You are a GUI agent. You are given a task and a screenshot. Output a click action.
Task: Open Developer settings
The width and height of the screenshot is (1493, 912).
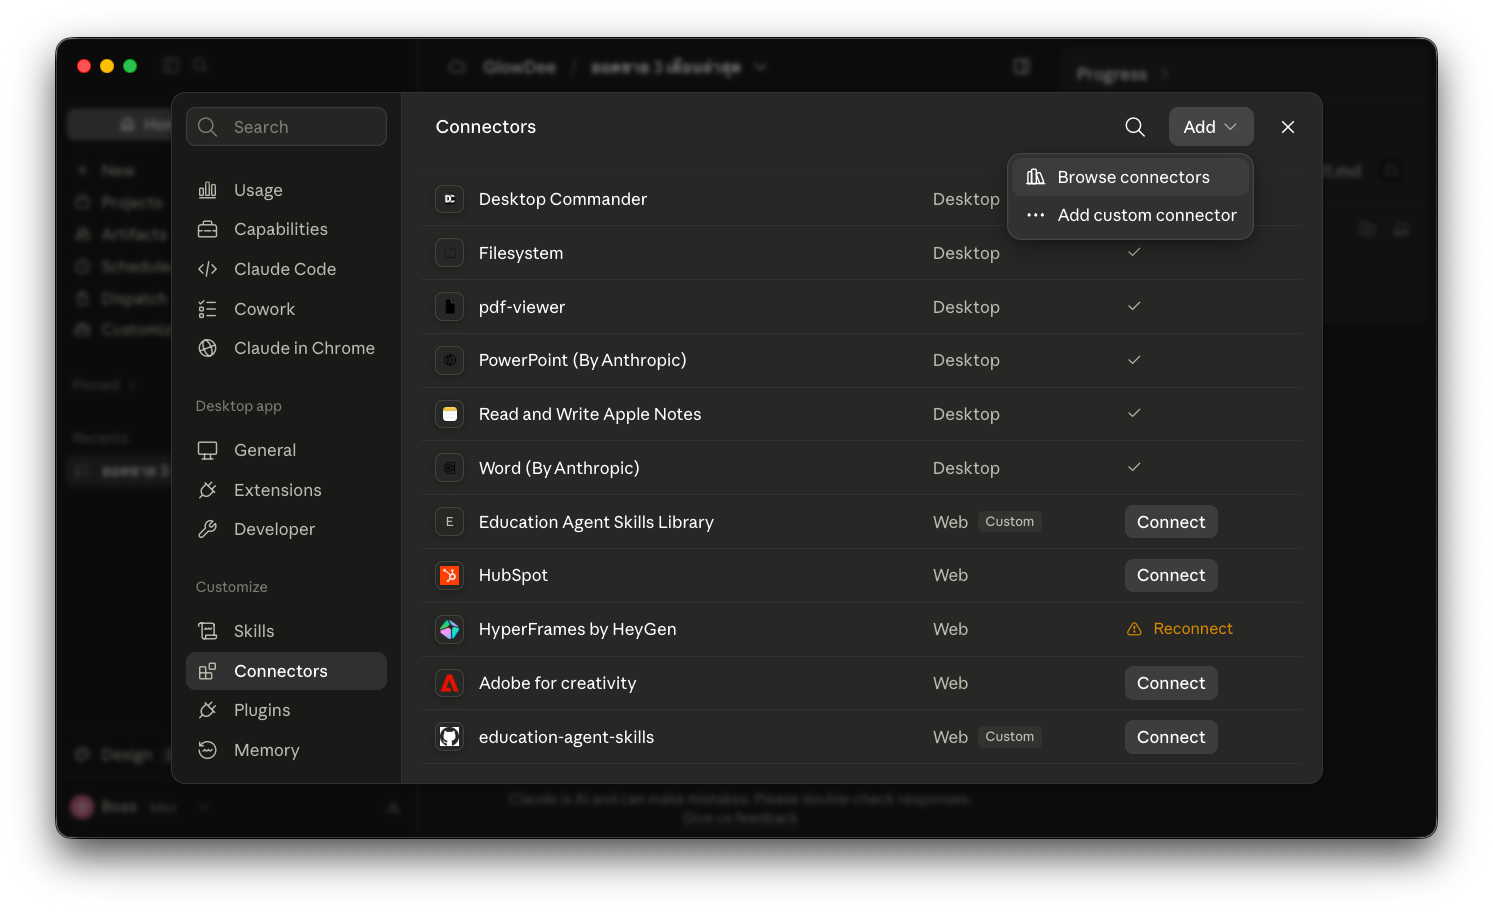click(x=286, y=529)
